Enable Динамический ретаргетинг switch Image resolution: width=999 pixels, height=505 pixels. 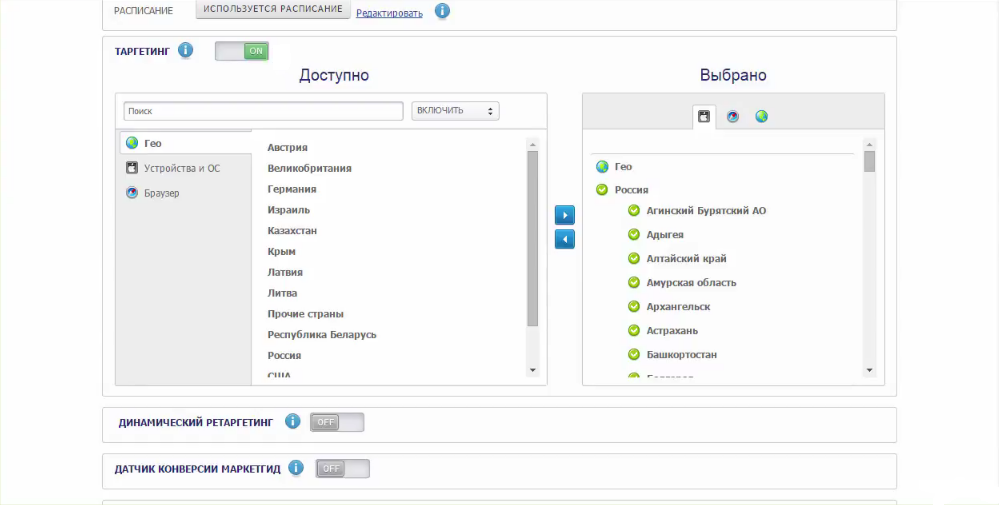[337, 422]
